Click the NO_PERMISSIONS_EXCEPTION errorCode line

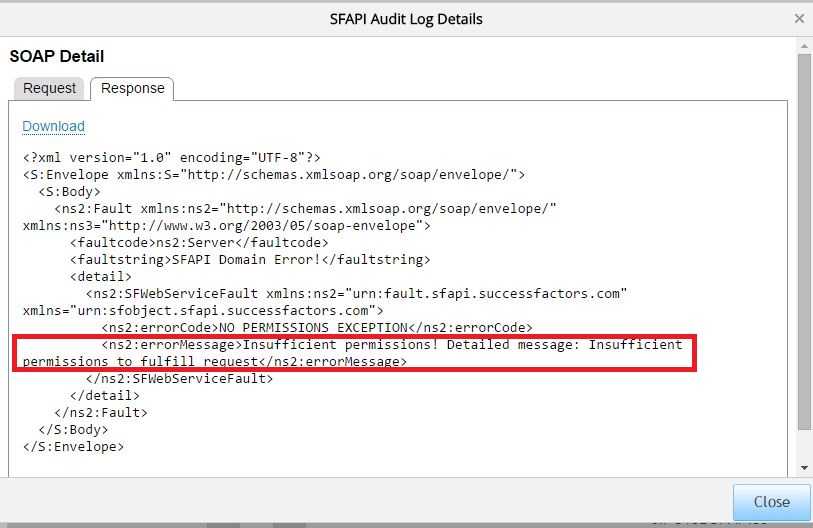[317, 327]
